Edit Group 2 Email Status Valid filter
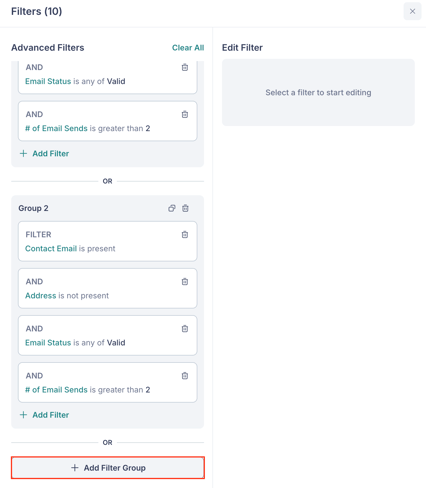Image resolution: width=426 pixels, height=488 pixels. 108,335
